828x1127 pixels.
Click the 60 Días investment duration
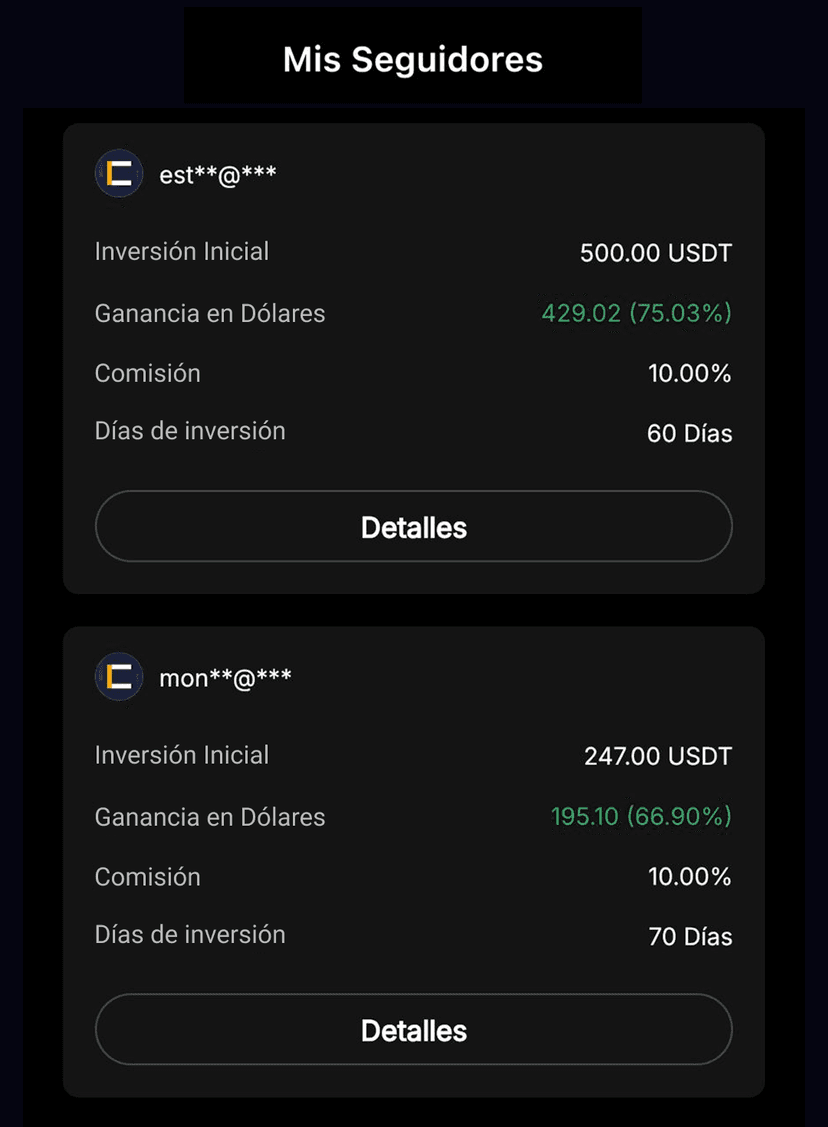(689, 434)
